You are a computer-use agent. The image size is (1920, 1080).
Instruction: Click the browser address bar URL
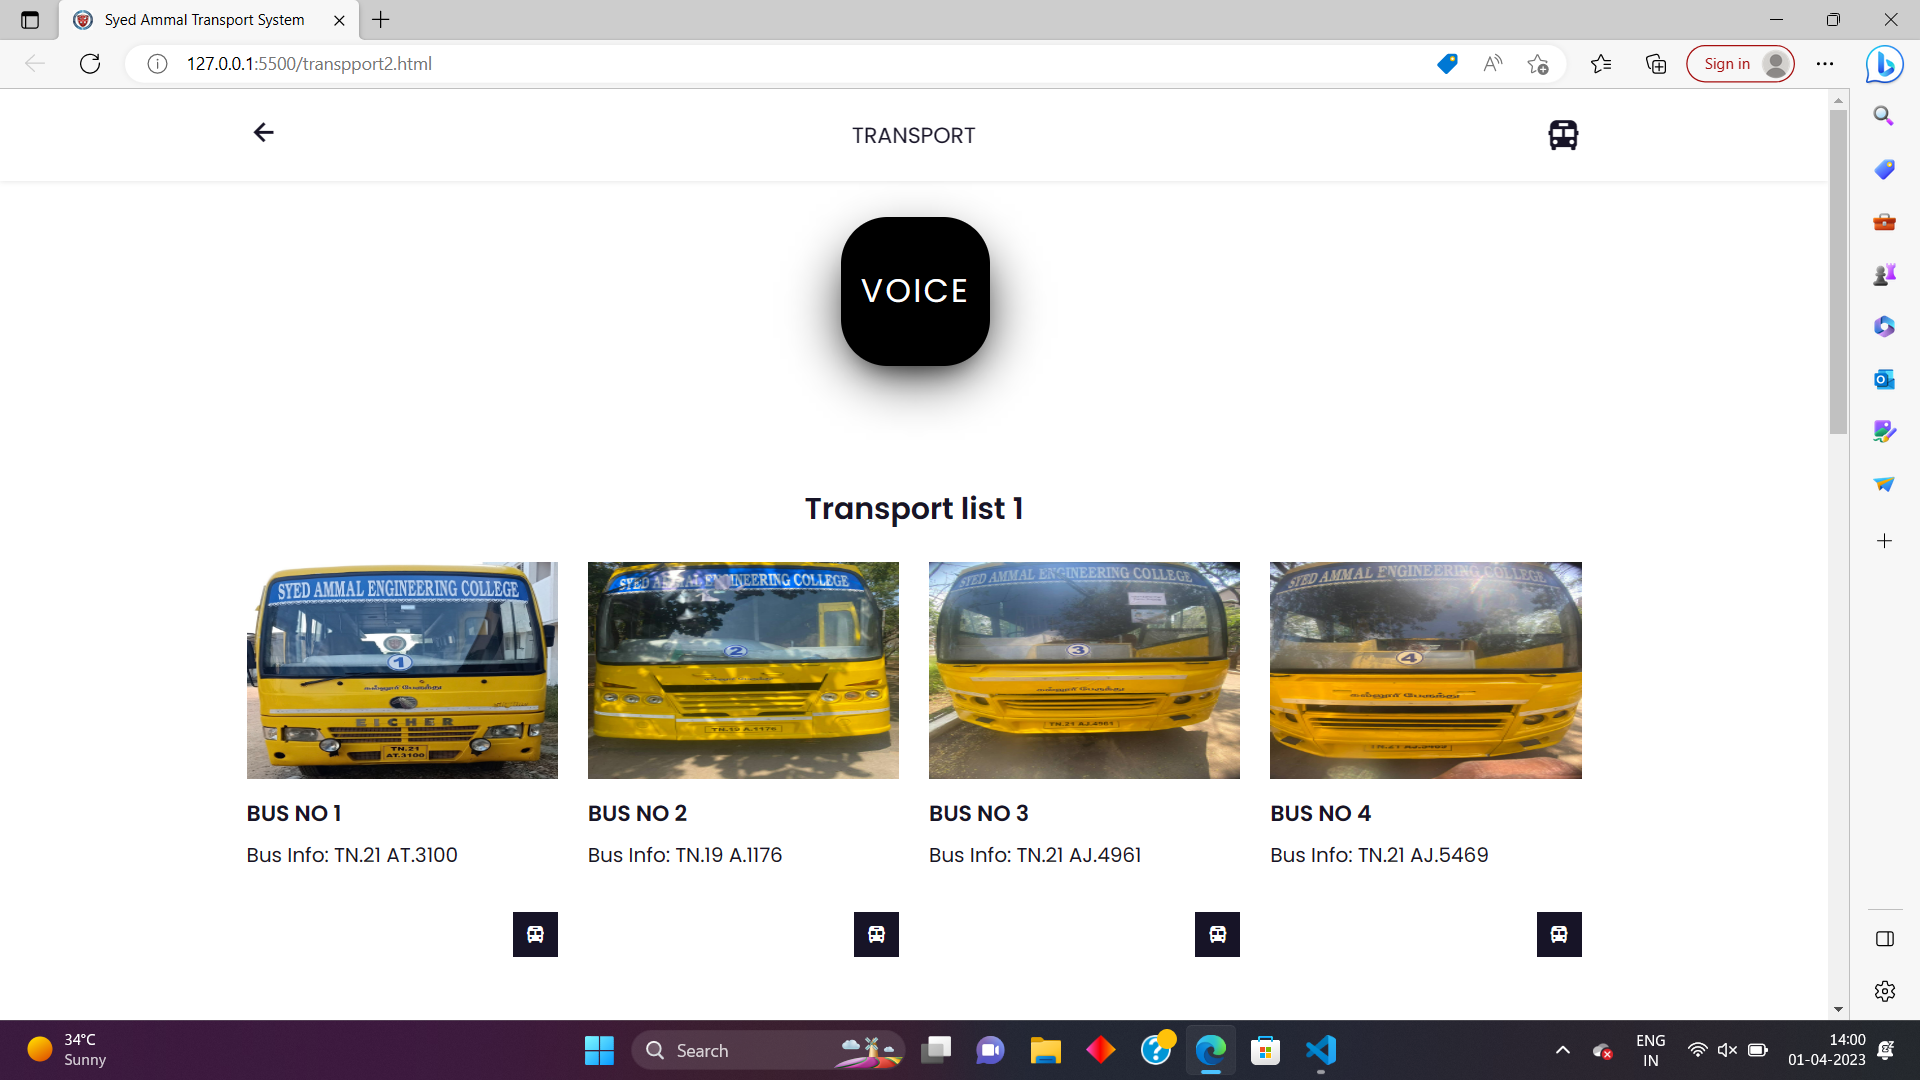309,64
